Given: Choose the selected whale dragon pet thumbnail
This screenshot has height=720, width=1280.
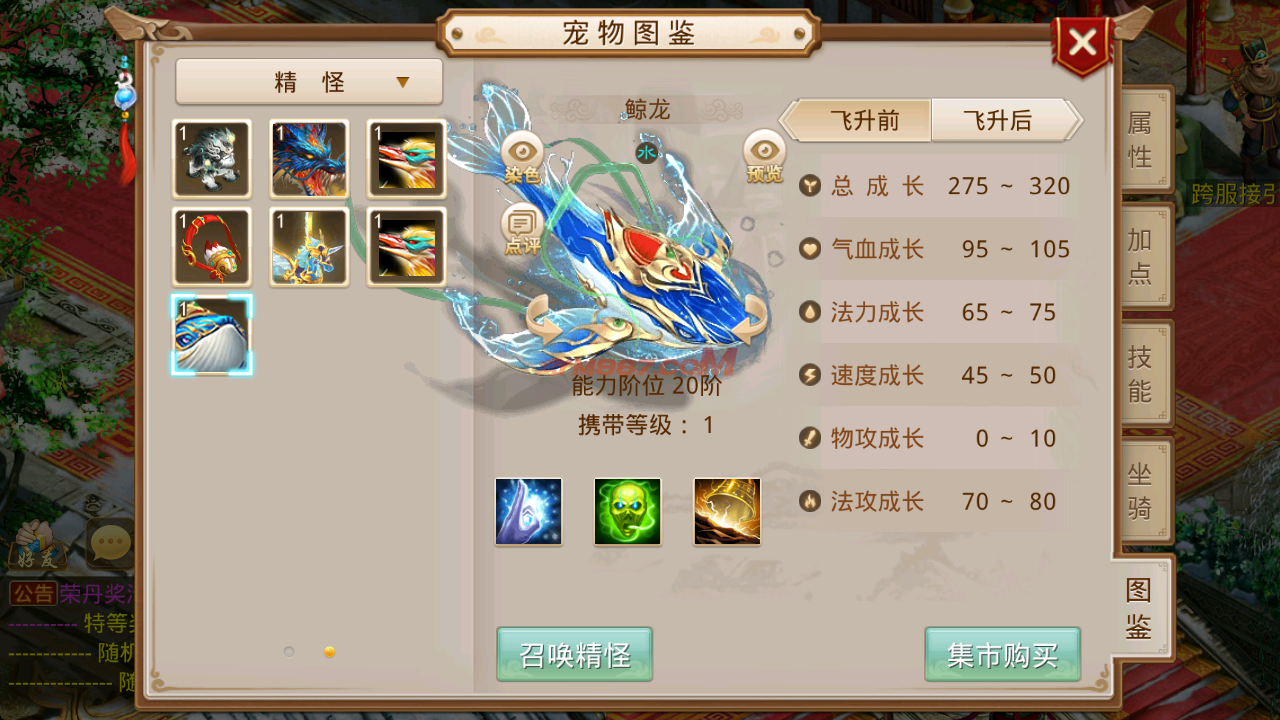Looking at the screenshot, I should tap(211, 335).
